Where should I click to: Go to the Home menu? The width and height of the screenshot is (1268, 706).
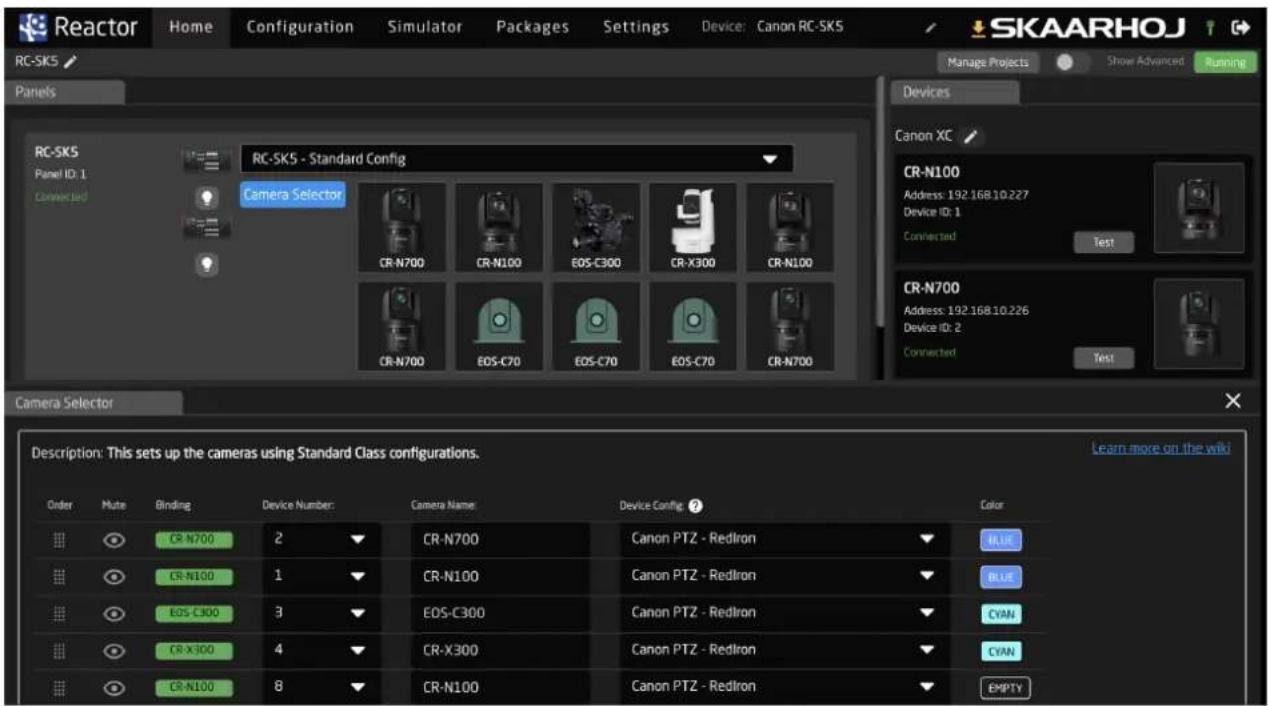pyautogui.click(x=191, y=28)
